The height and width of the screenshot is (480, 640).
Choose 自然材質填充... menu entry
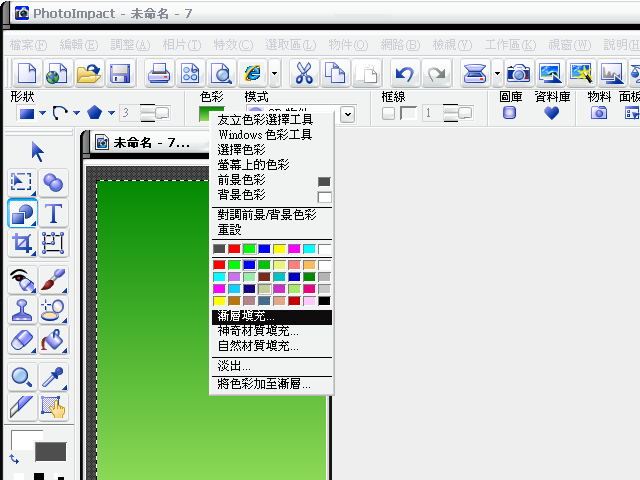coord(272,346)
